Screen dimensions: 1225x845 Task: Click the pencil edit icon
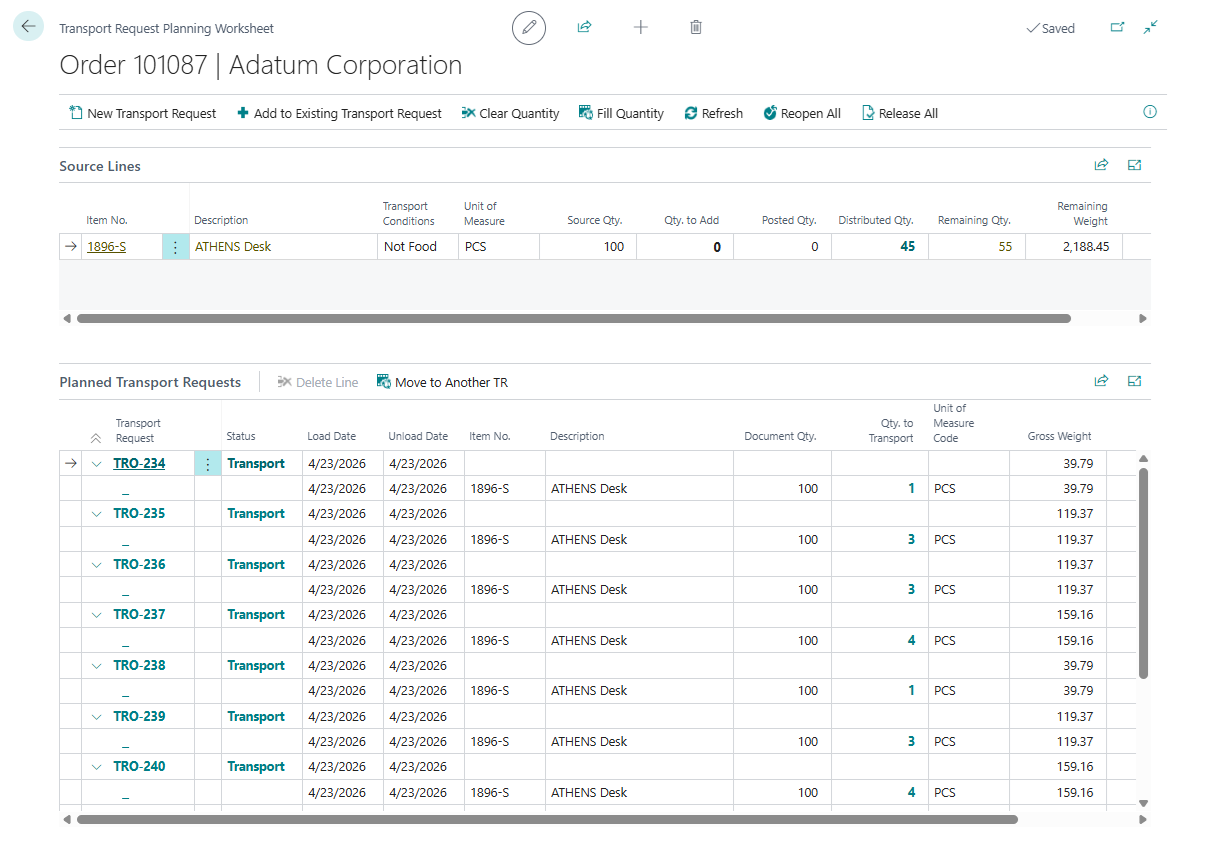tap(529, 28)
